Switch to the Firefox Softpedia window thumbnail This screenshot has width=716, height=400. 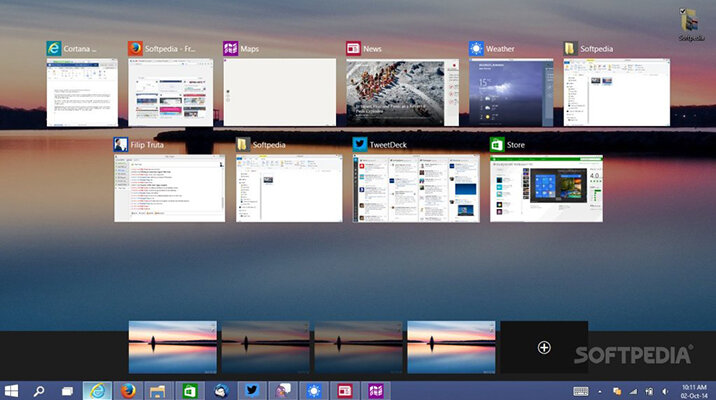(170, 92)
